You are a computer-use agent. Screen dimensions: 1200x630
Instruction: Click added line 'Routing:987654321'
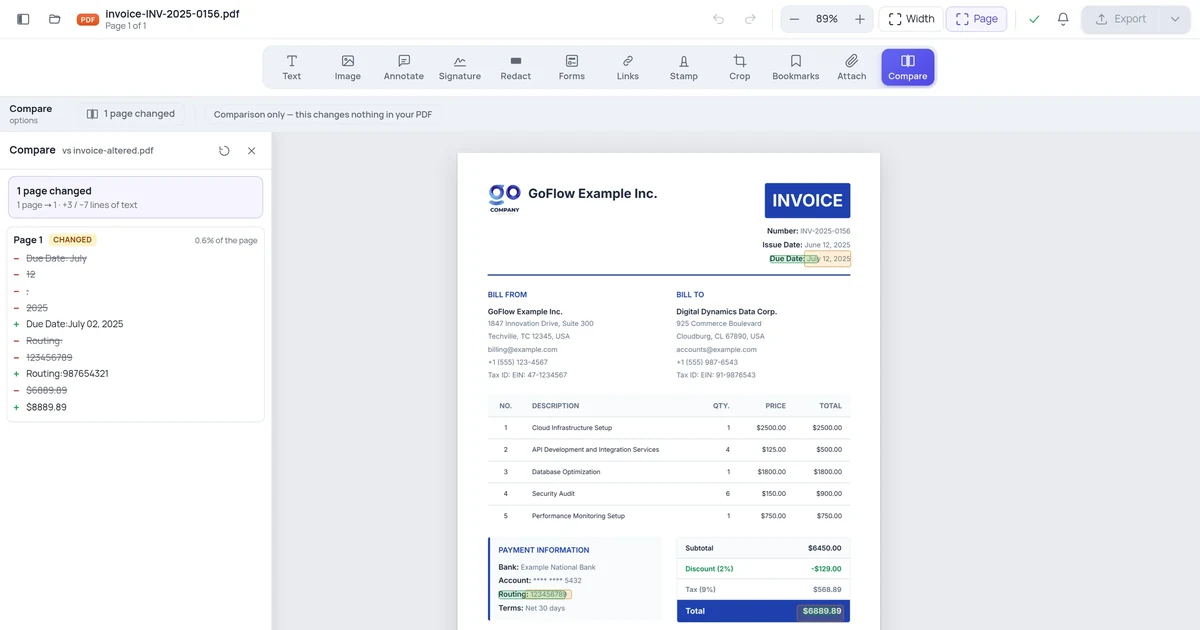point(67,374)
